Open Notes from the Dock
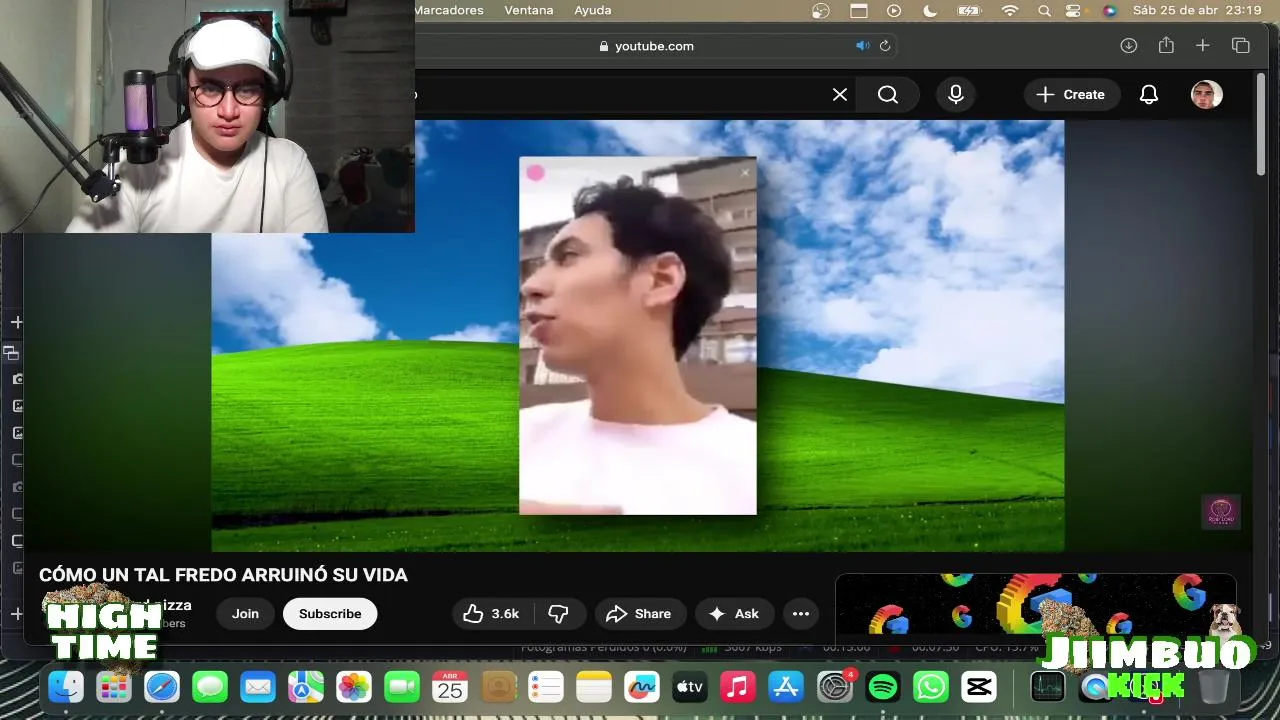This screenshot has height=720, width=1280. click(594, 687)
